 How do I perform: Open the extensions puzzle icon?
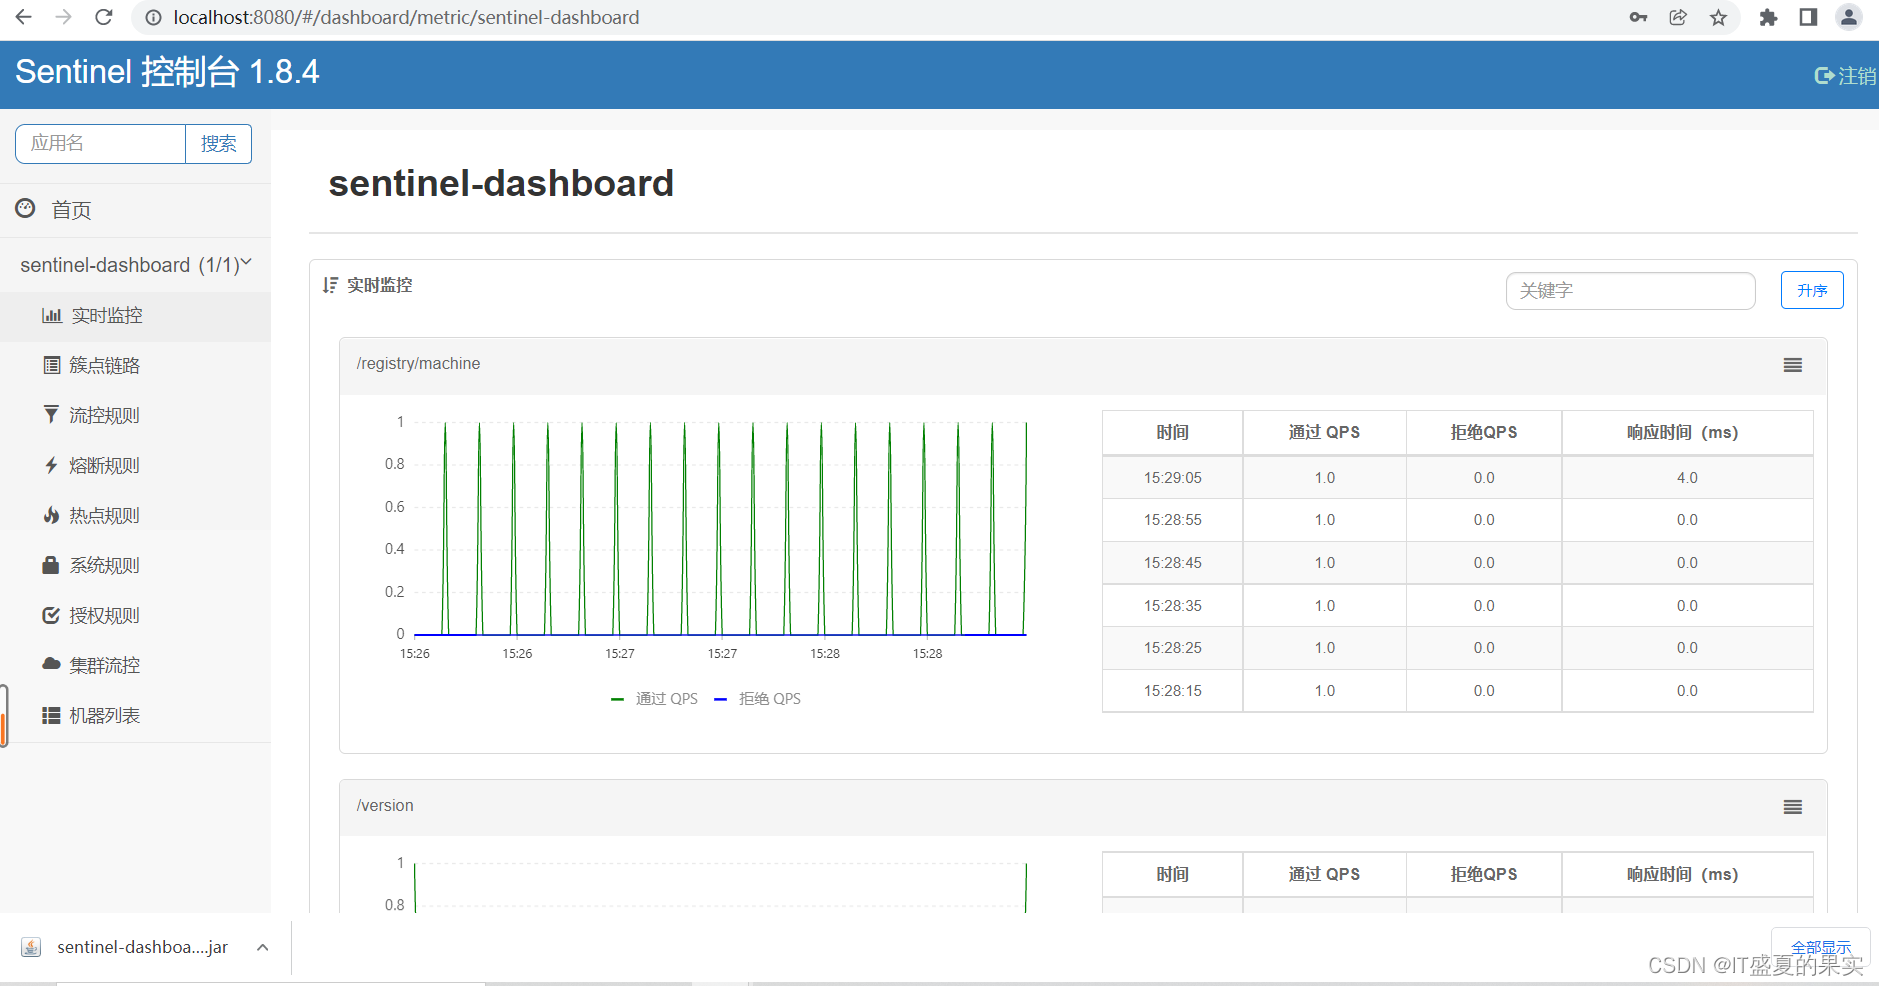coord(1768,17)
